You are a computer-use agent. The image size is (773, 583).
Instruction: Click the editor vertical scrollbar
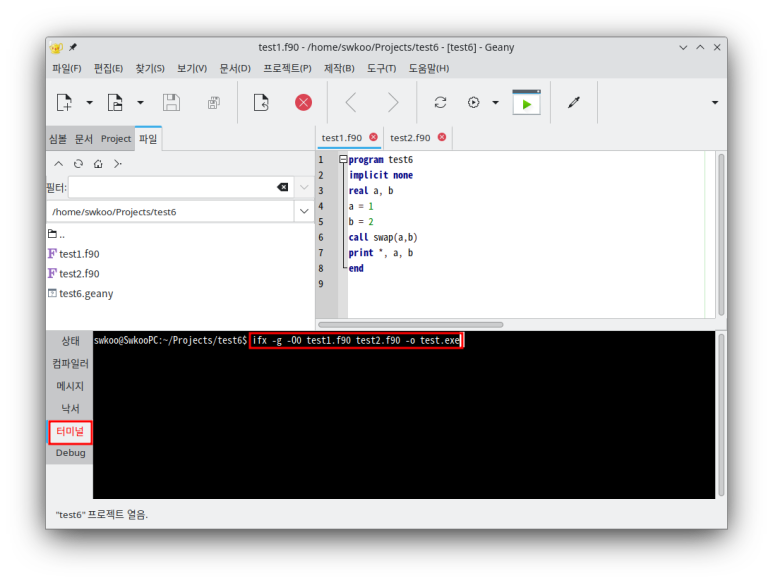click(721, 234)
